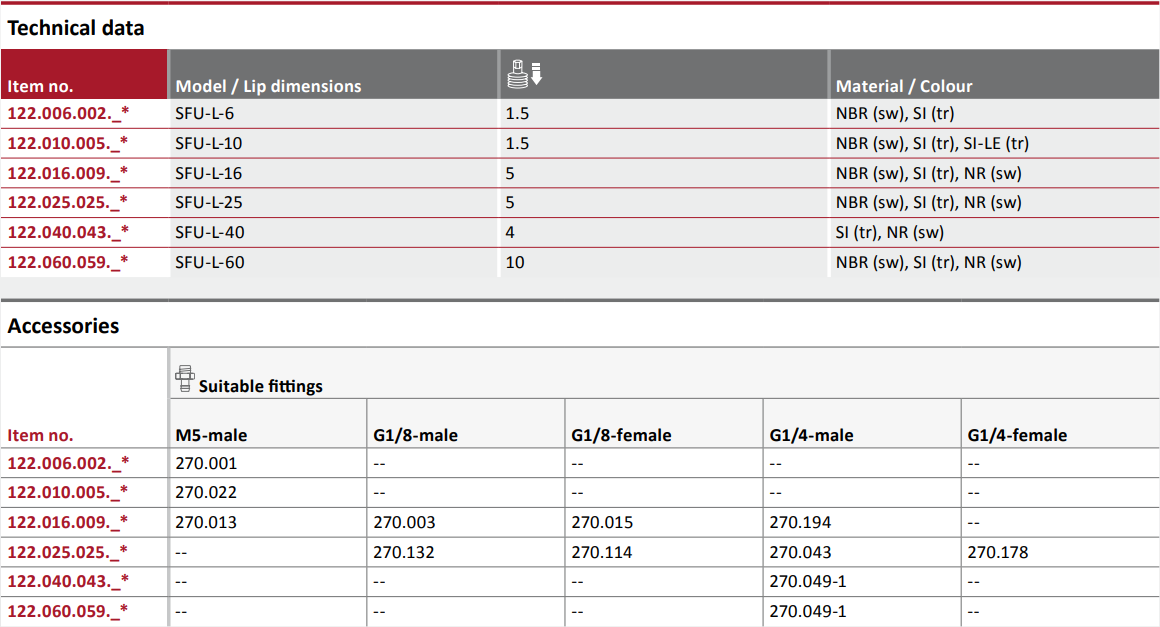Select model SFU-L-10

(209, 143)
